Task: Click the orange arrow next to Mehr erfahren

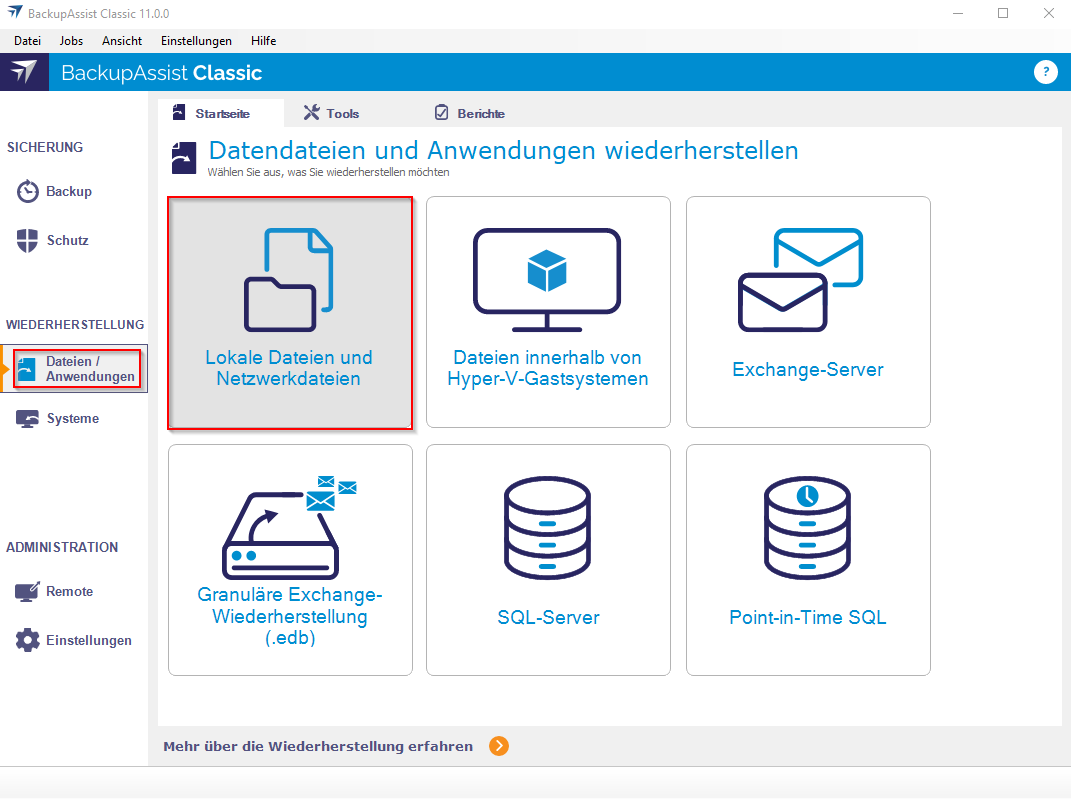Action: (x=499, y=746)
